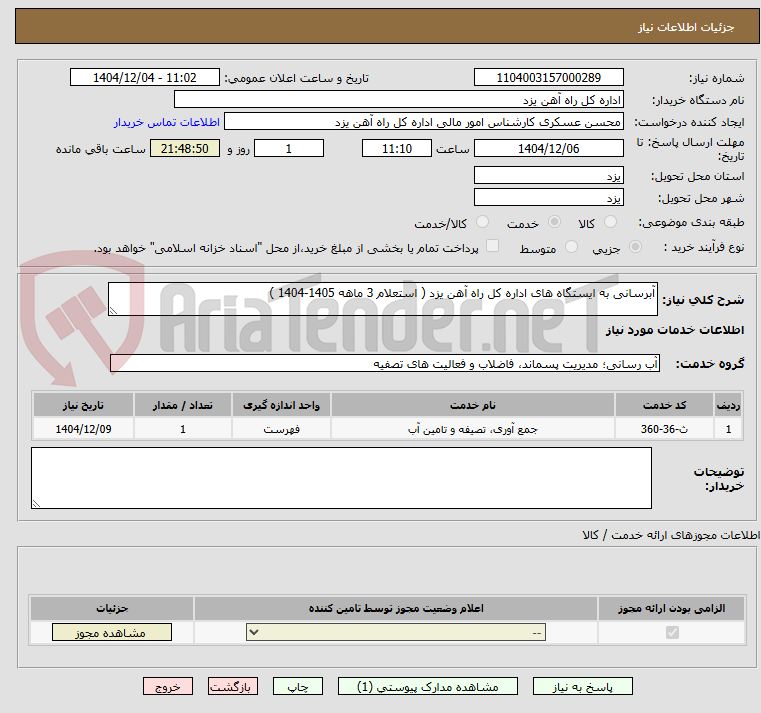Select the کالا radio button
Screen dimensions: 761x713
[x=610, y=222]
